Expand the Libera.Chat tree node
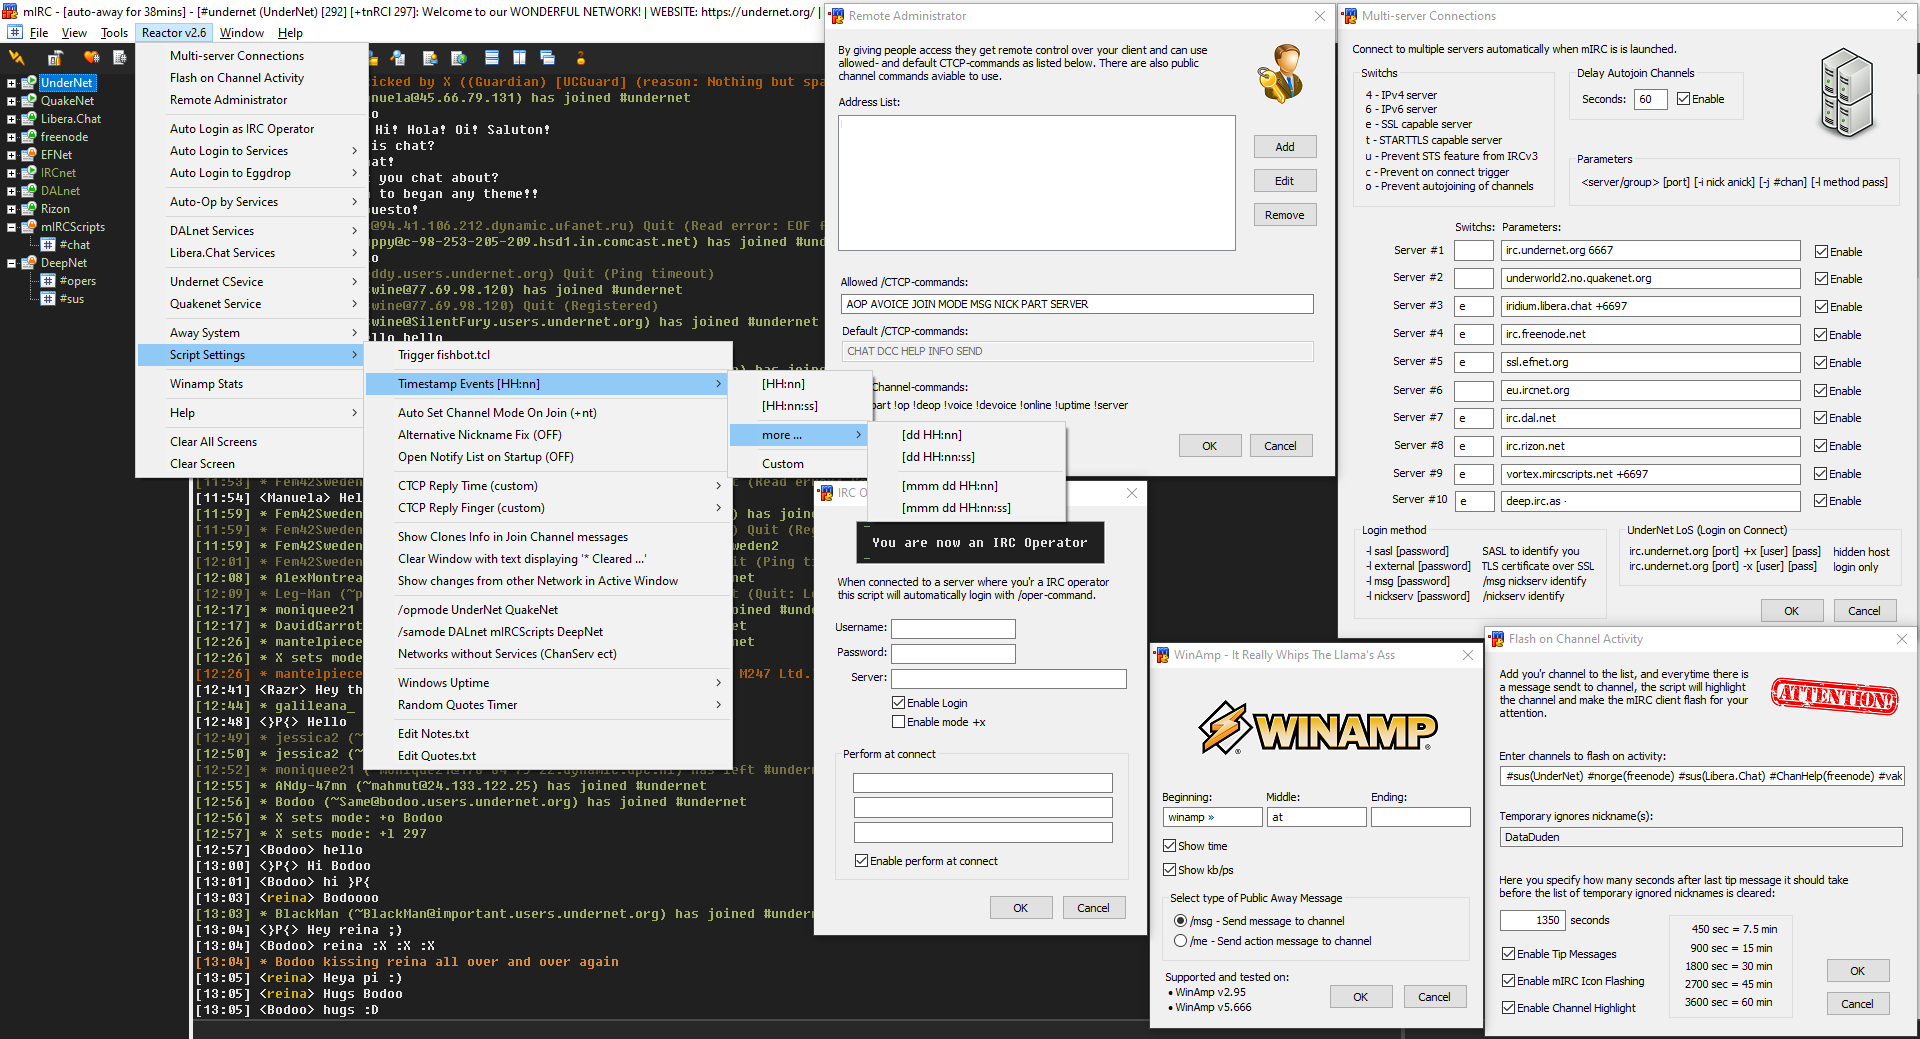 click(x=11, y=119)
